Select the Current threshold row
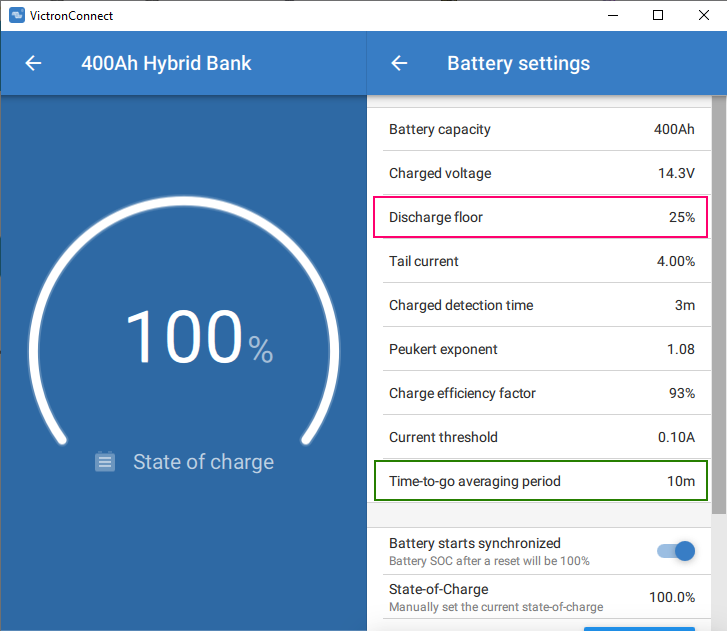Viewport: 727px width, 631px height. tap(541, 438)
